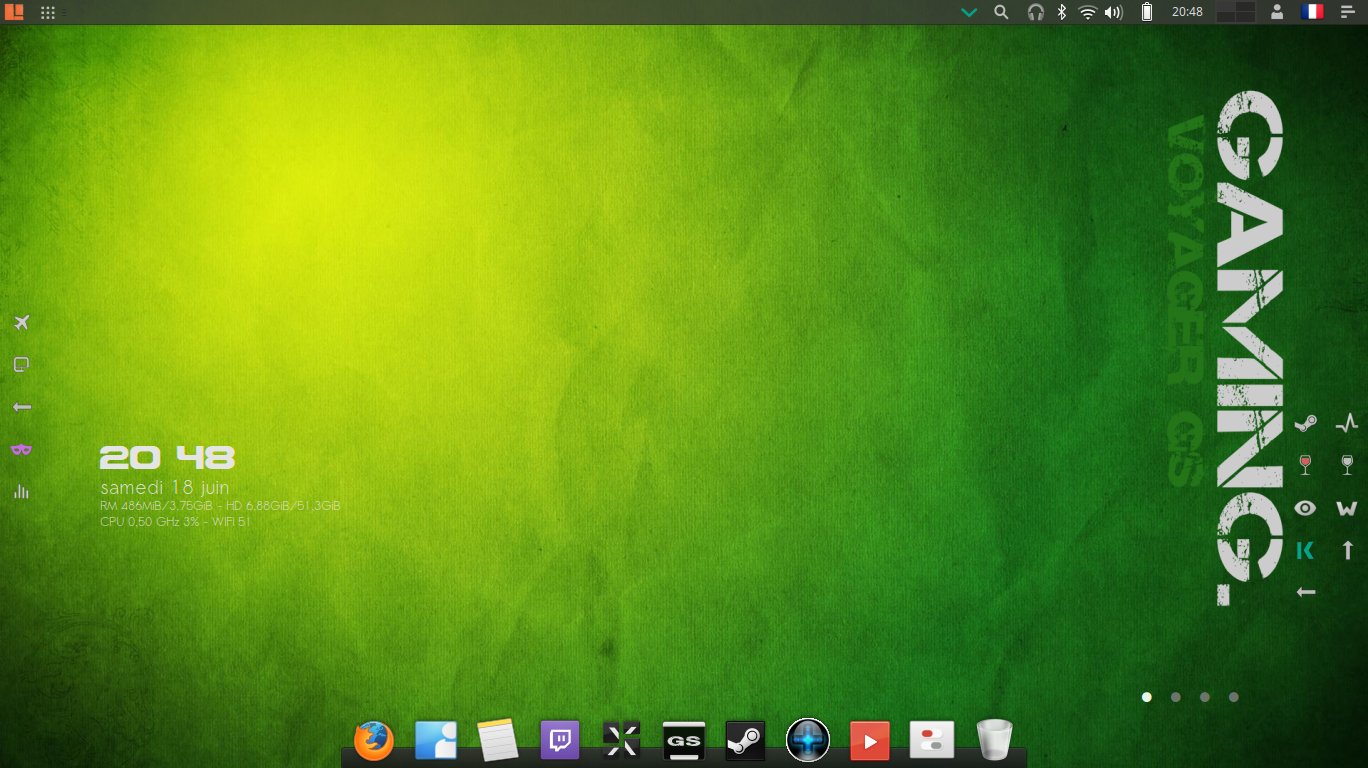Click the red wine glass launcher

click(1305, 465)
